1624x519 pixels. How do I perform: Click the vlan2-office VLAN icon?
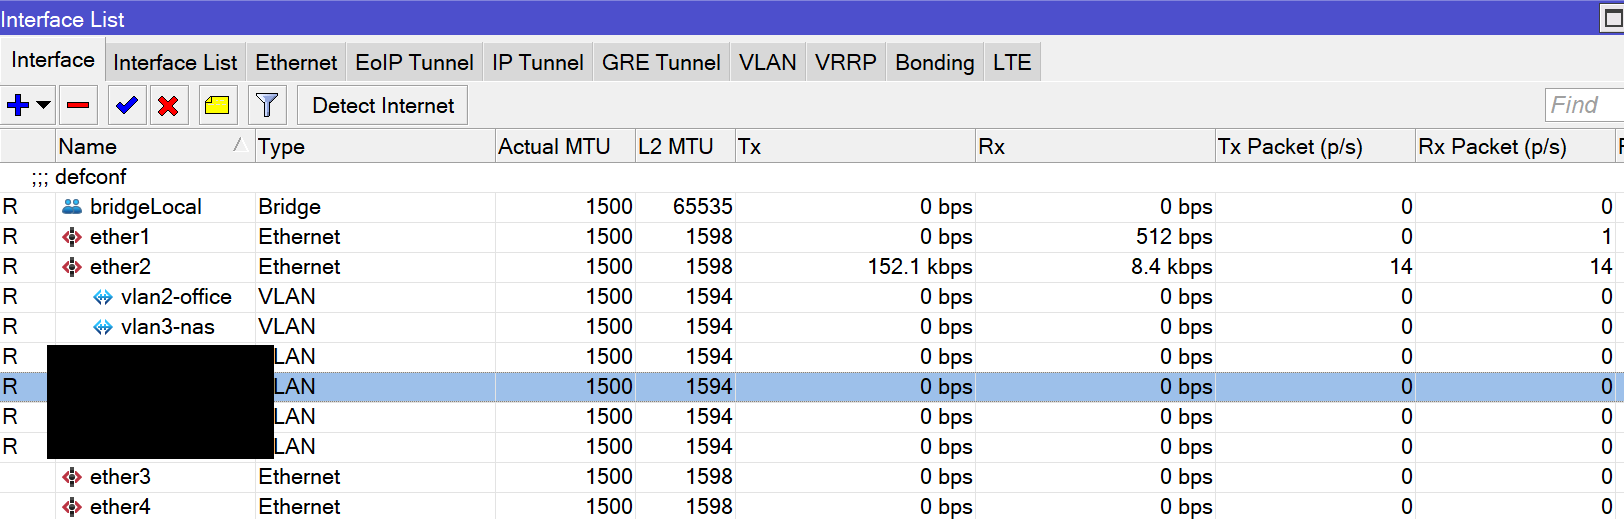pos(103,297)
